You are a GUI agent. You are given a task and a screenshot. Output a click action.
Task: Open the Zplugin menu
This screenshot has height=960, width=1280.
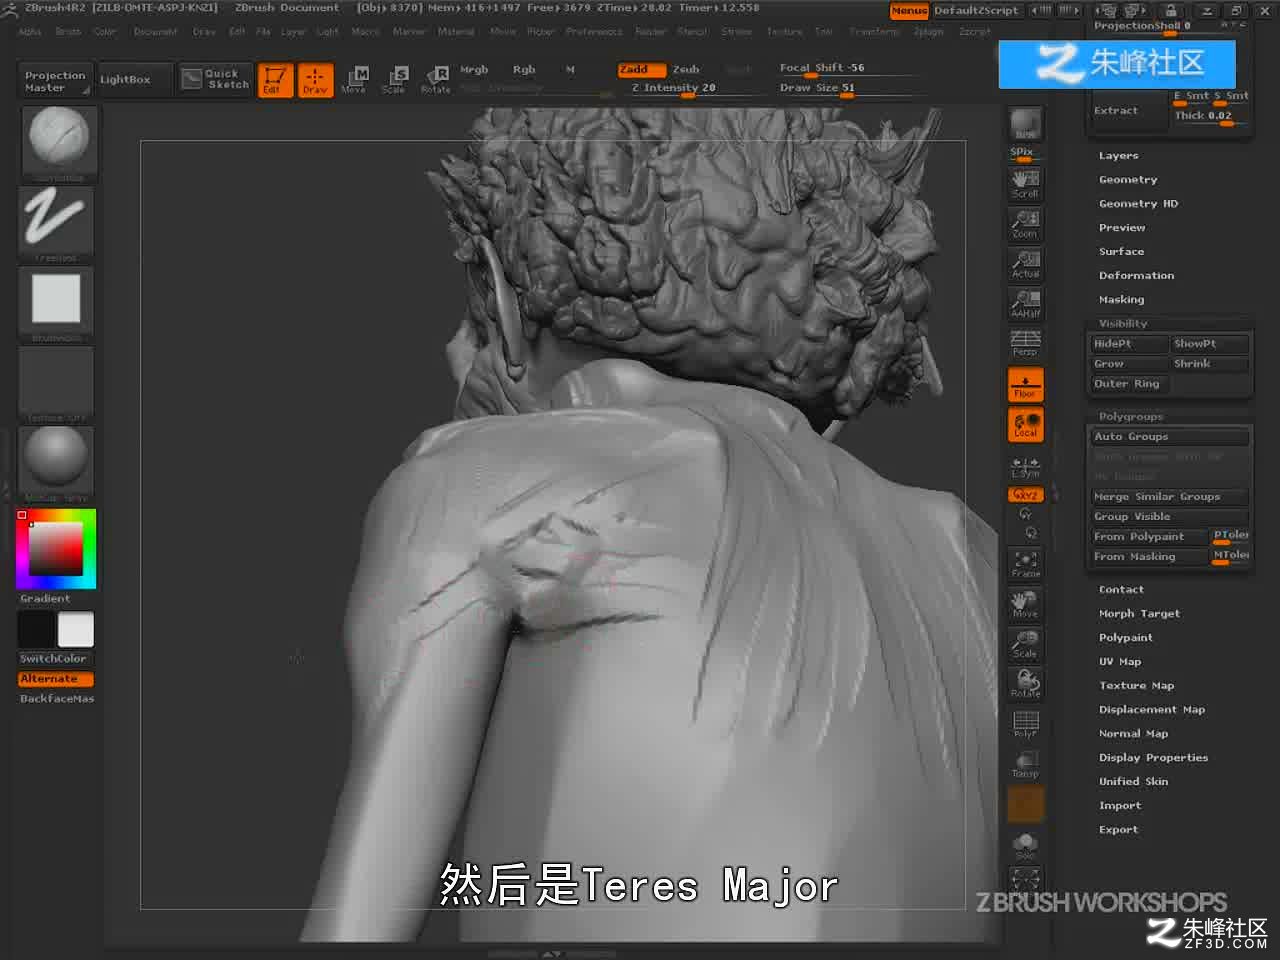929,32
